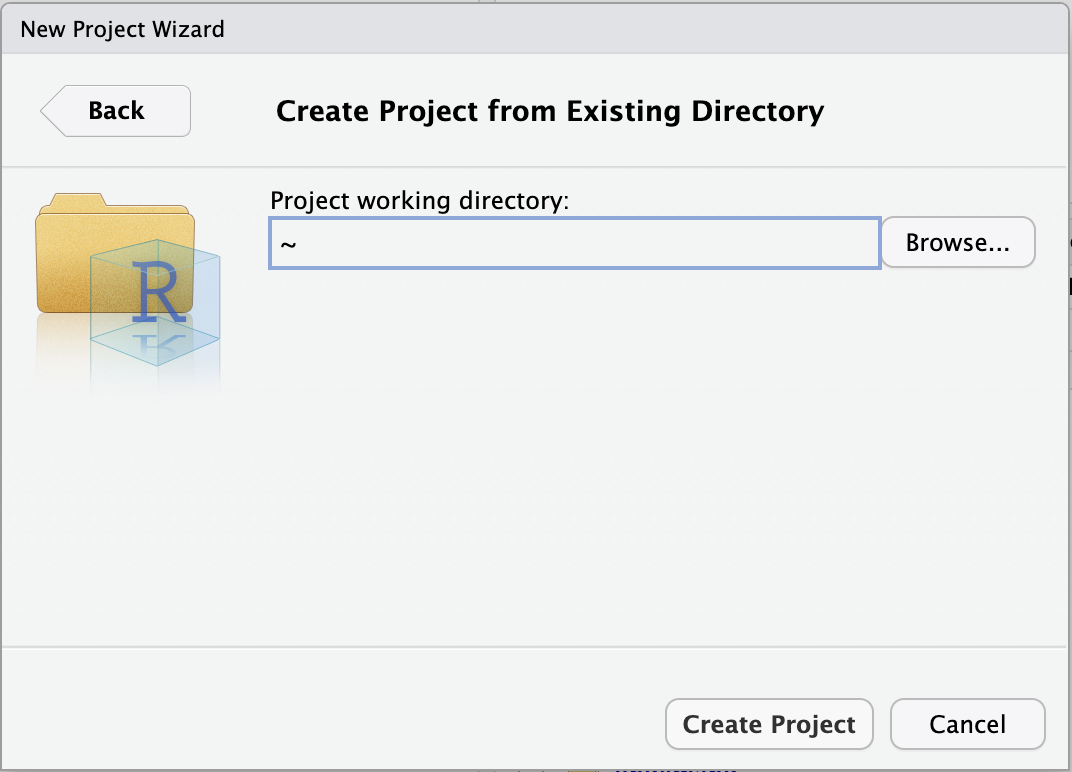Image resolution: width=1072 pixels, height=772 pixels.
Task: Cancel the New Project Wizard
Action: click(967, 724)
